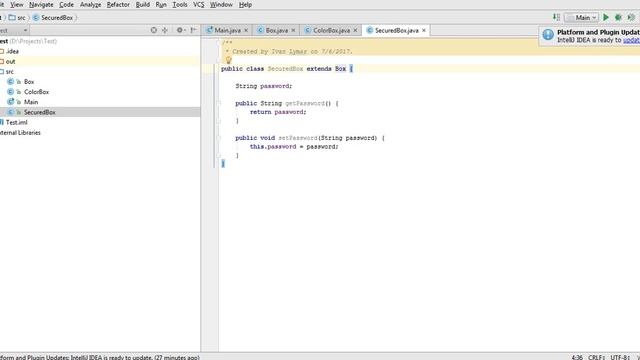Run the Main configuration with the green play icon
Image resolution: width=640 pixels, height=360 pixels.
pyautogui.click(x=606, y=18)
